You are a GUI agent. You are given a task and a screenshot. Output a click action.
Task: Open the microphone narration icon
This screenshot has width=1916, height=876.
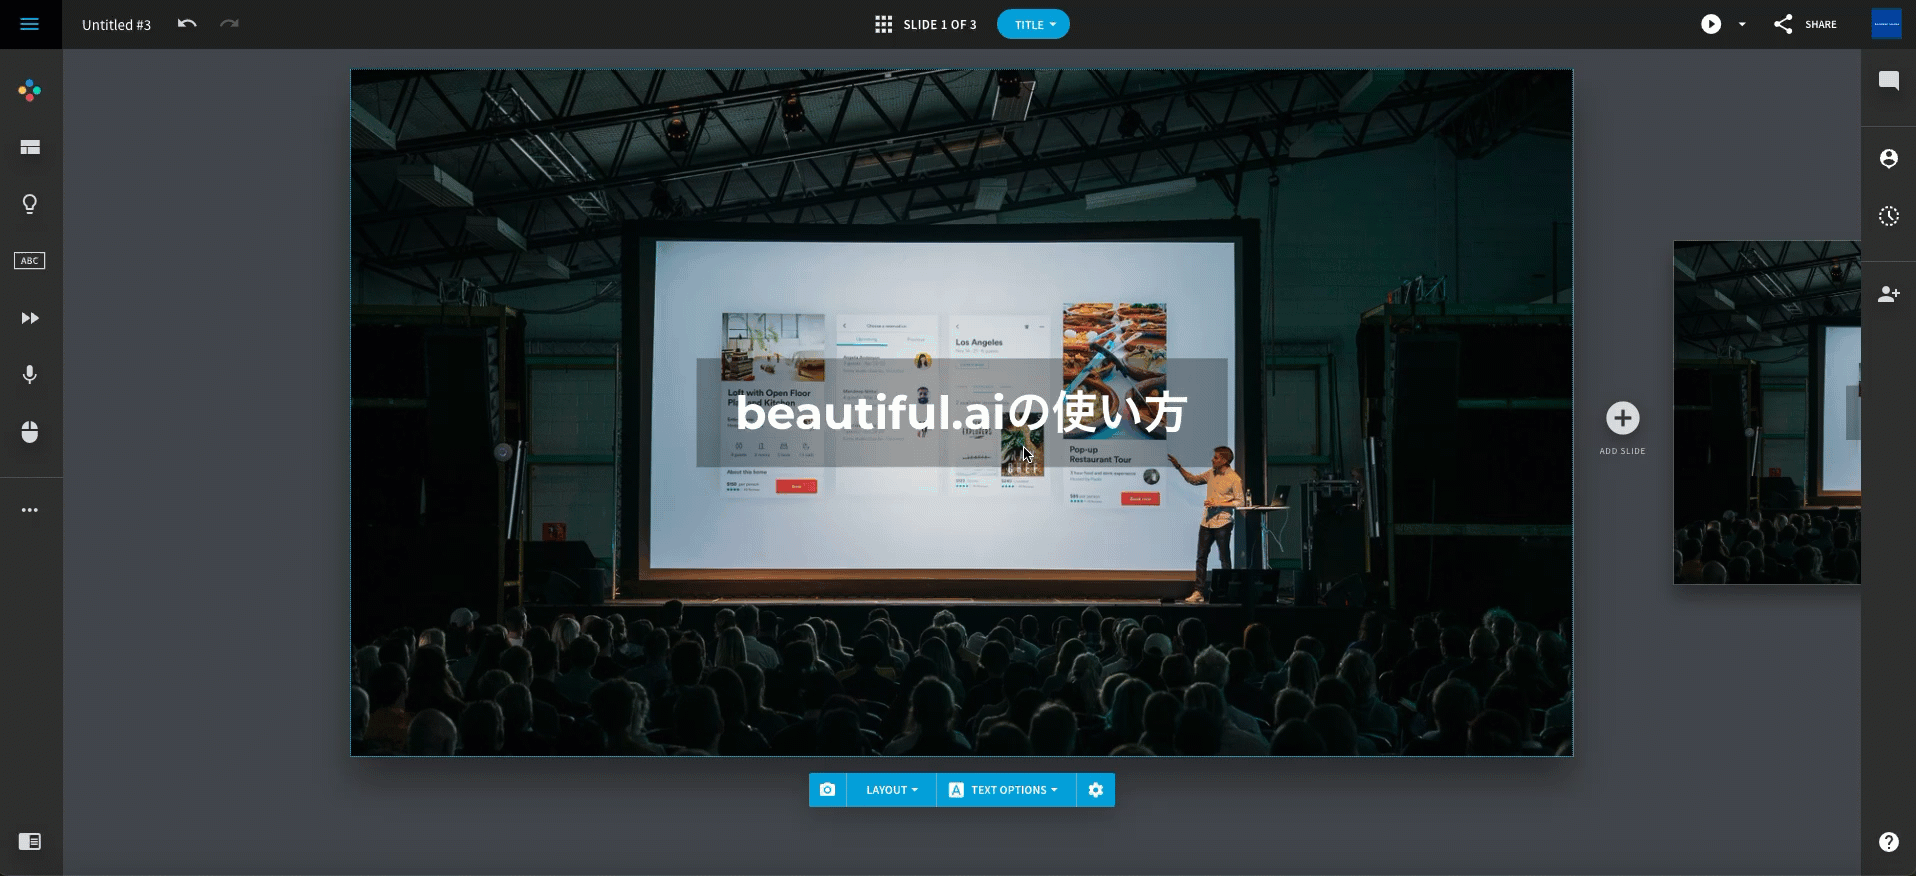click(x=30, y=375)
